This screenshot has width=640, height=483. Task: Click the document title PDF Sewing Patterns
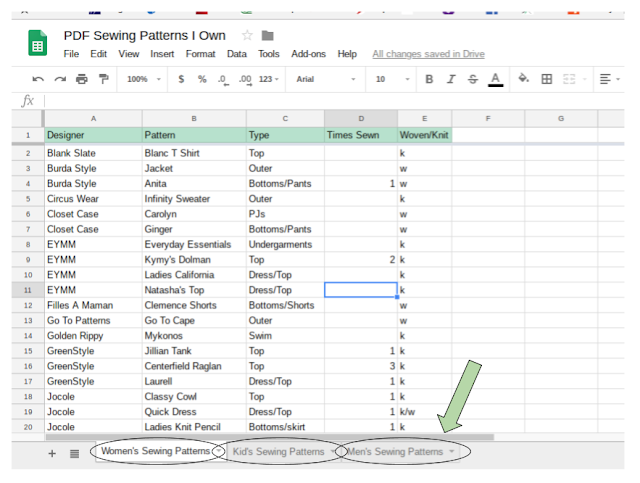pyautogui.click(x=144, y=36)
